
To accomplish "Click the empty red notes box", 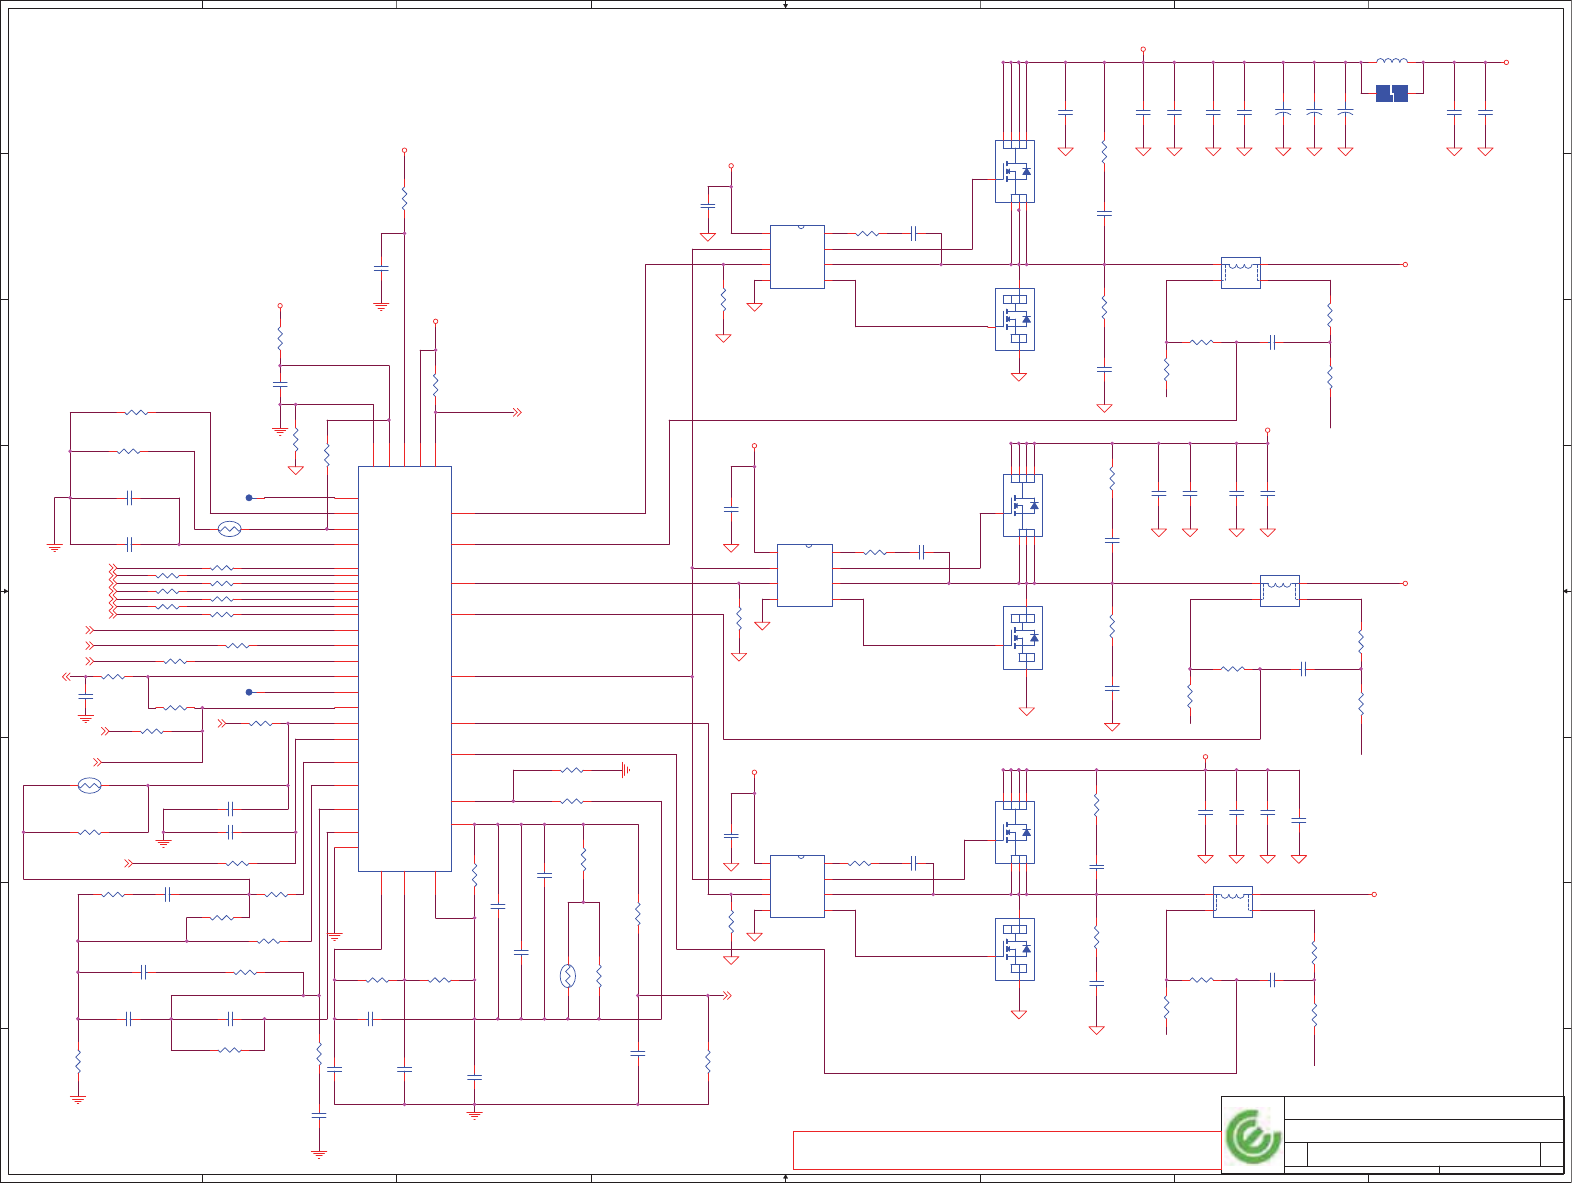I will tap(1007, 1150).
